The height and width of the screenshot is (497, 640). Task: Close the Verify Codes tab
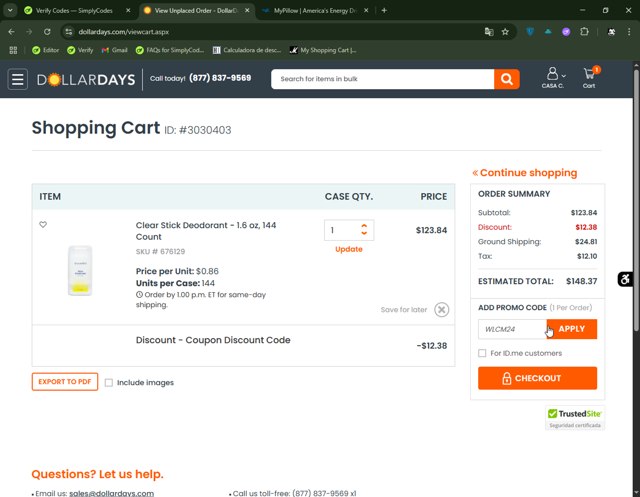(128, 11)
